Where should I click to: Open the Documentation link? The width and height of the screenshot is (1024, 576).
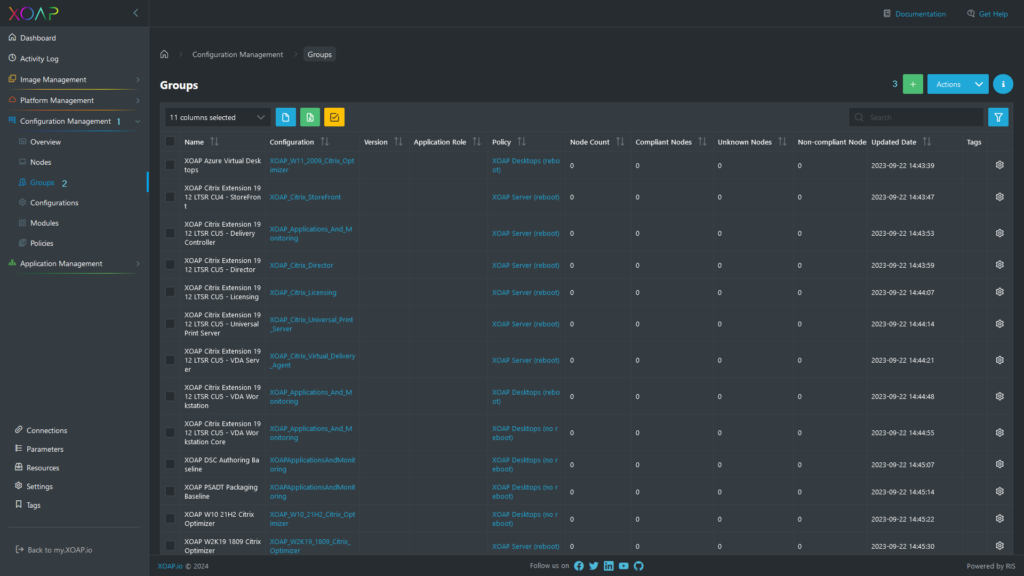click(x=914, y=14)
